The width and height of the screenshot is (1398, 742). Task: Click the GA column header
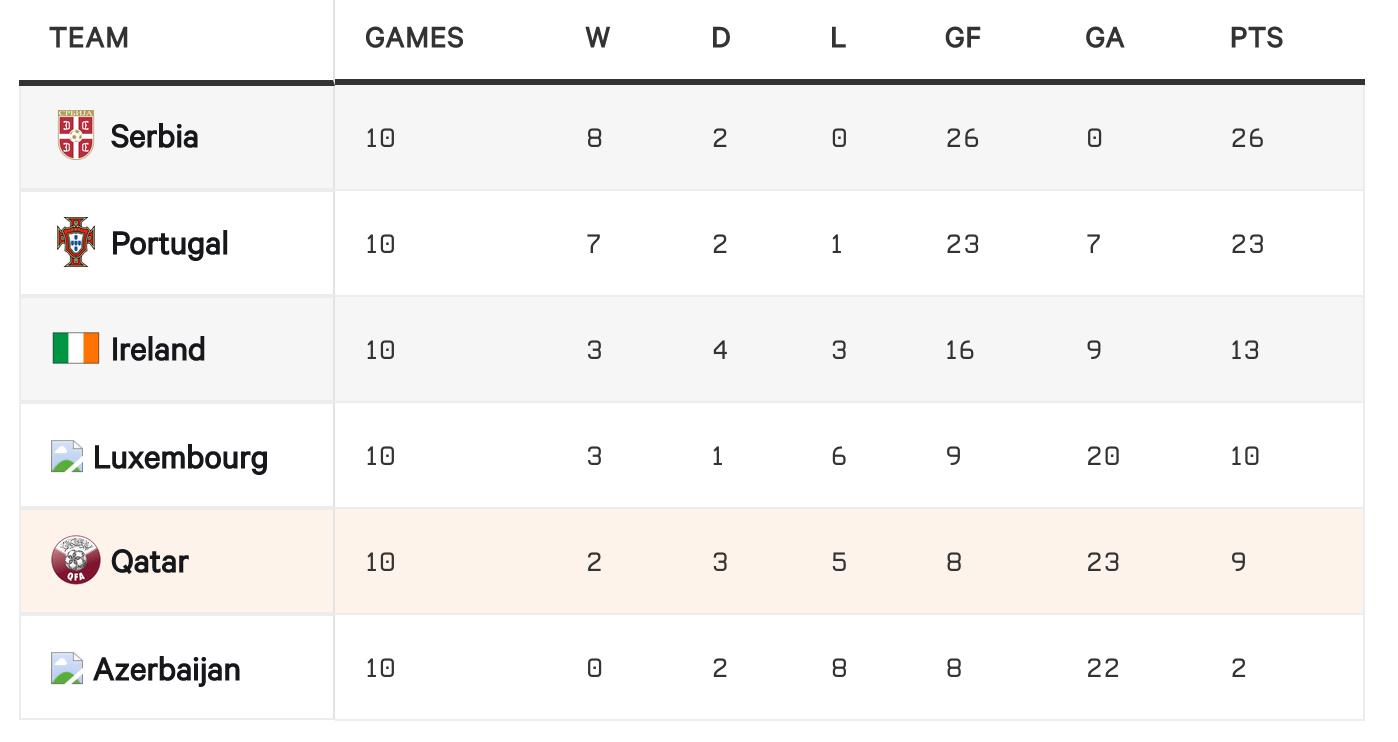click(1104, 38)
